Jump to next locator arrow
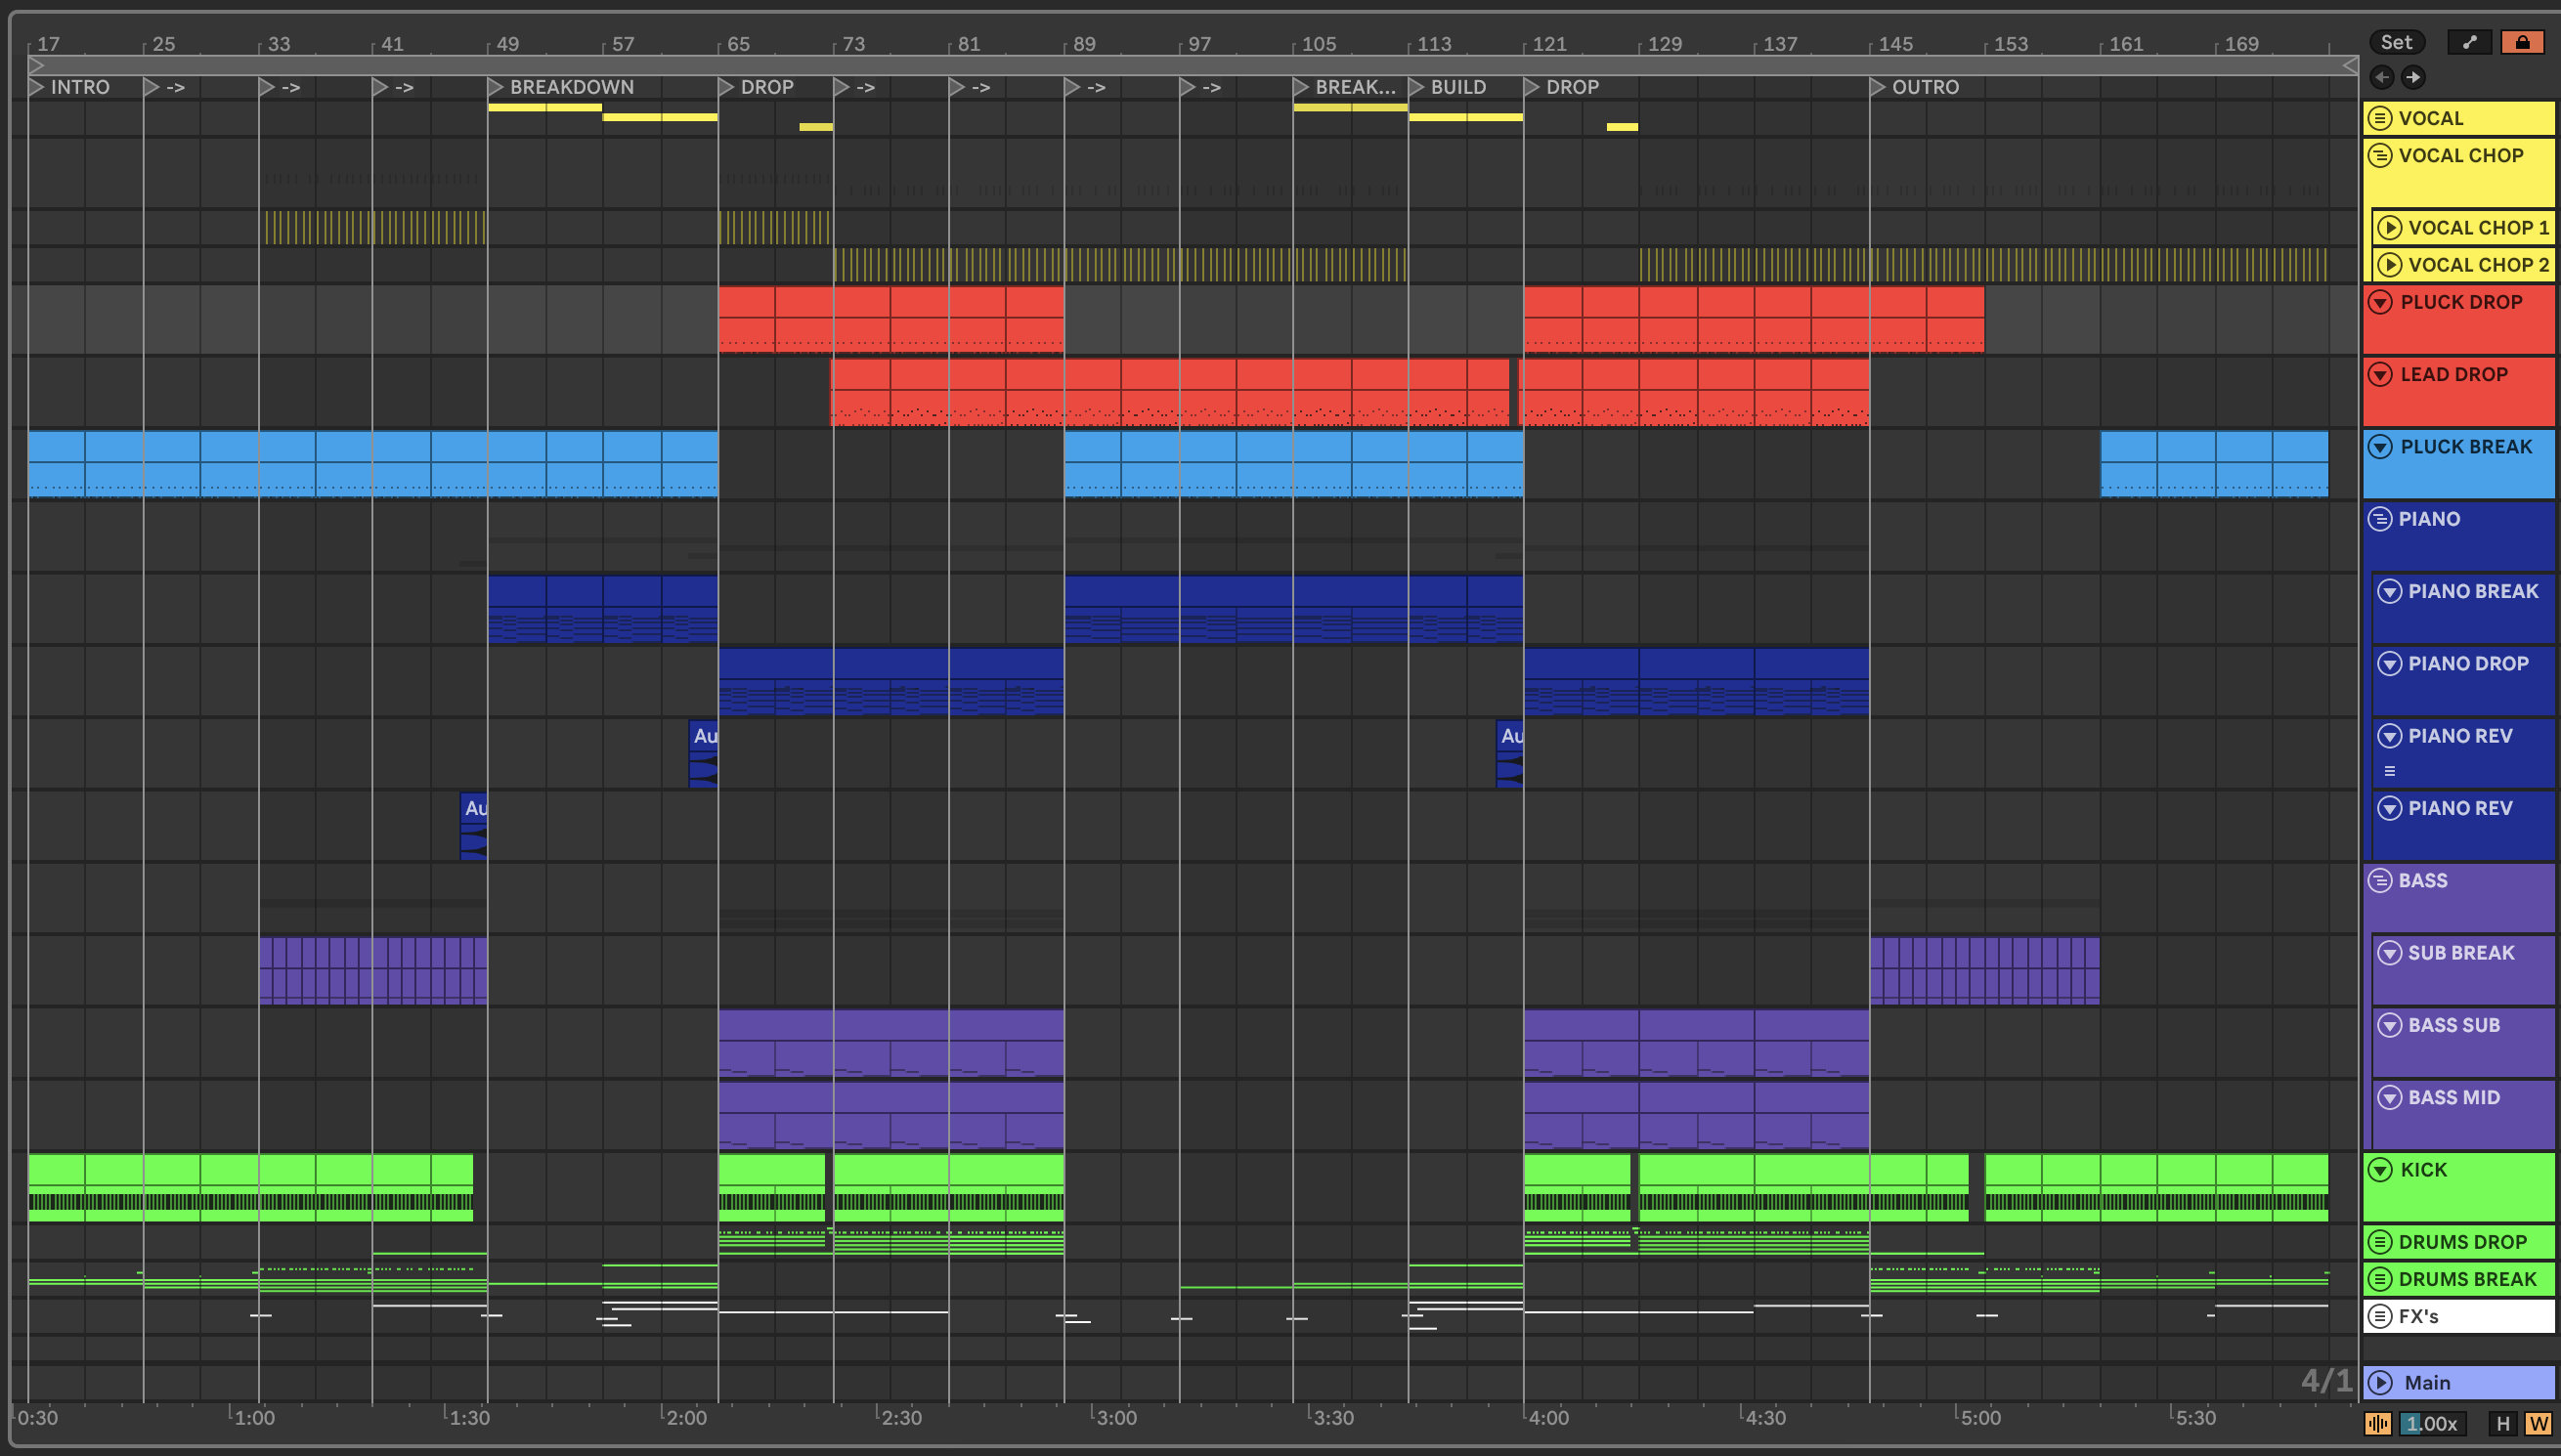Screen dimensions: 2561x1456 tap(2413, 77)
